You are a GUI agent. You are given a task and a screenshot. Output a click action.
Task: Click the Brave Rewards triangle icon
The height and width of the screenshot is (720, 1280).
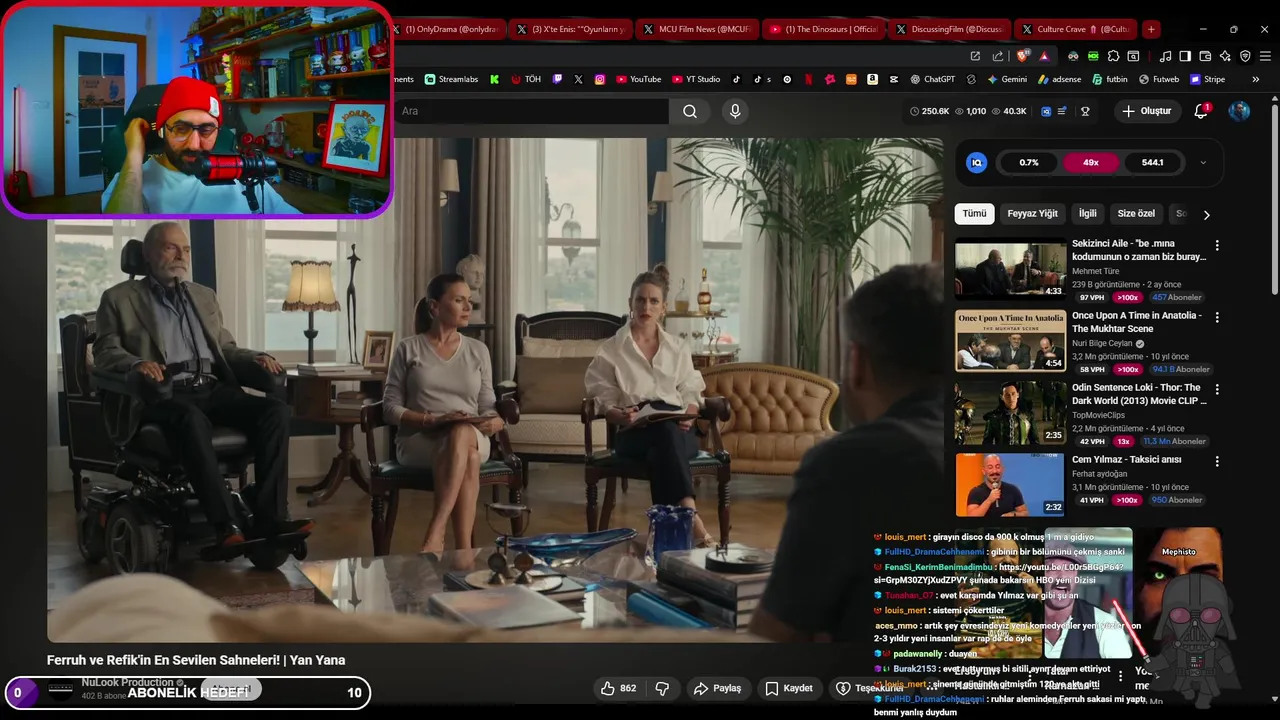(x=1044, y=56)
